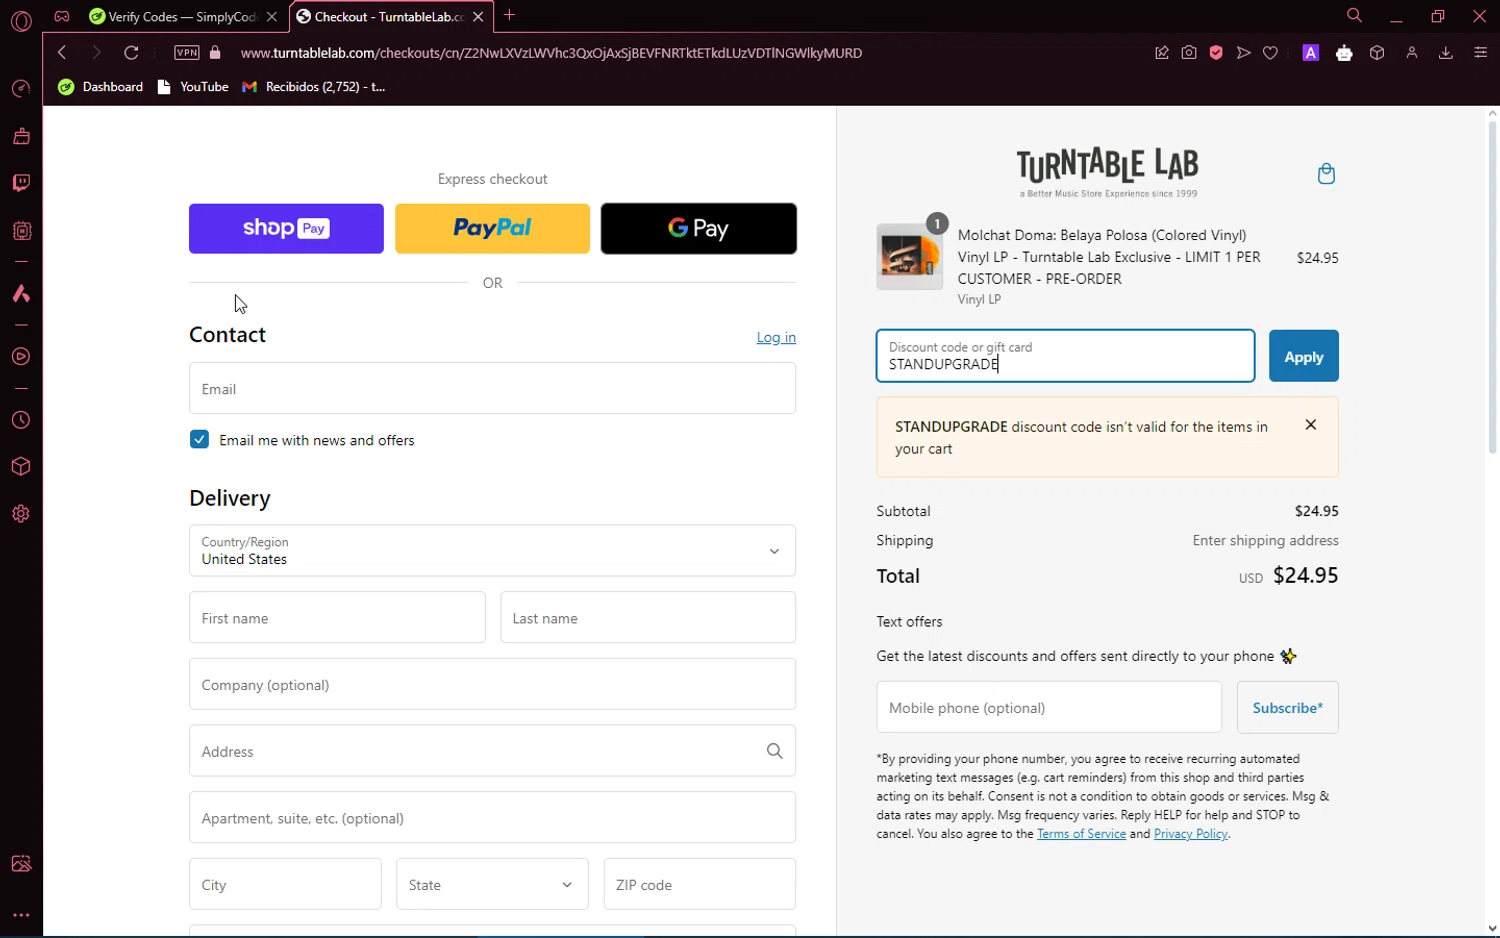Click the discount code field
This screenshot has width=1500, height=938.
coord(1066,356)
